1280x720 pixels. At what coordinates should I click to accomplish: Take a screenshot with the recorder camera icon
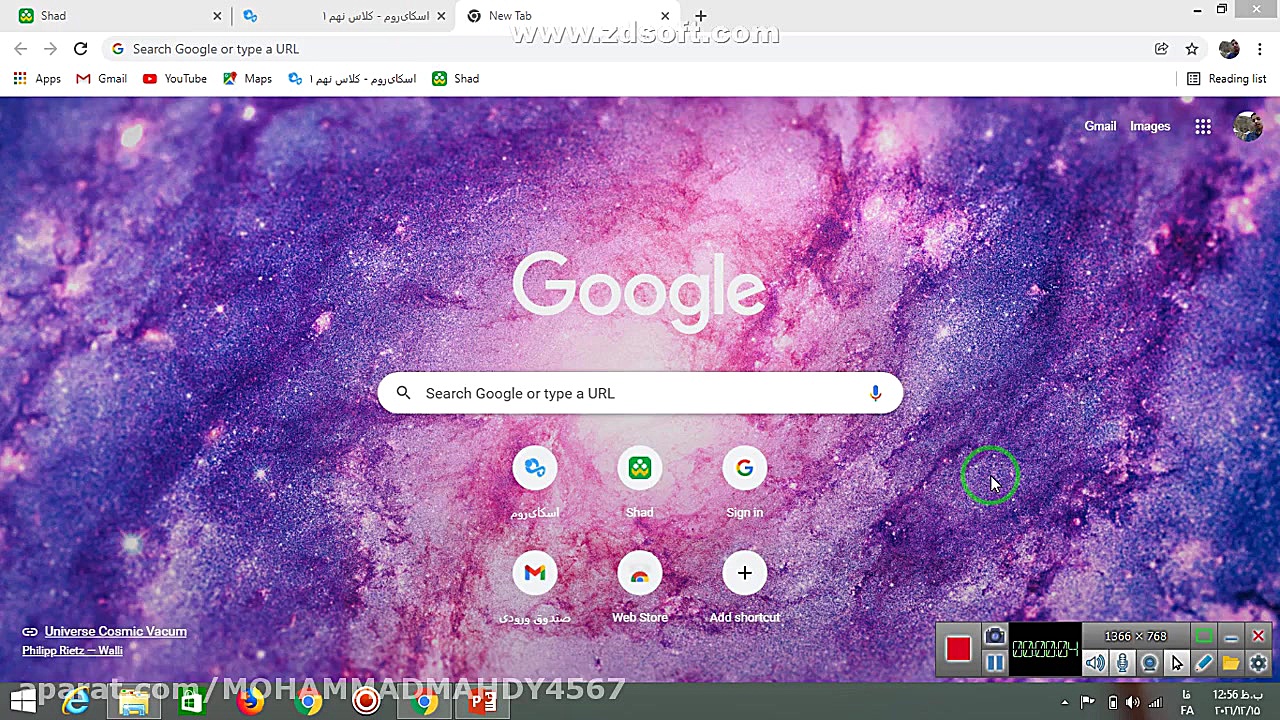[994, 636]
